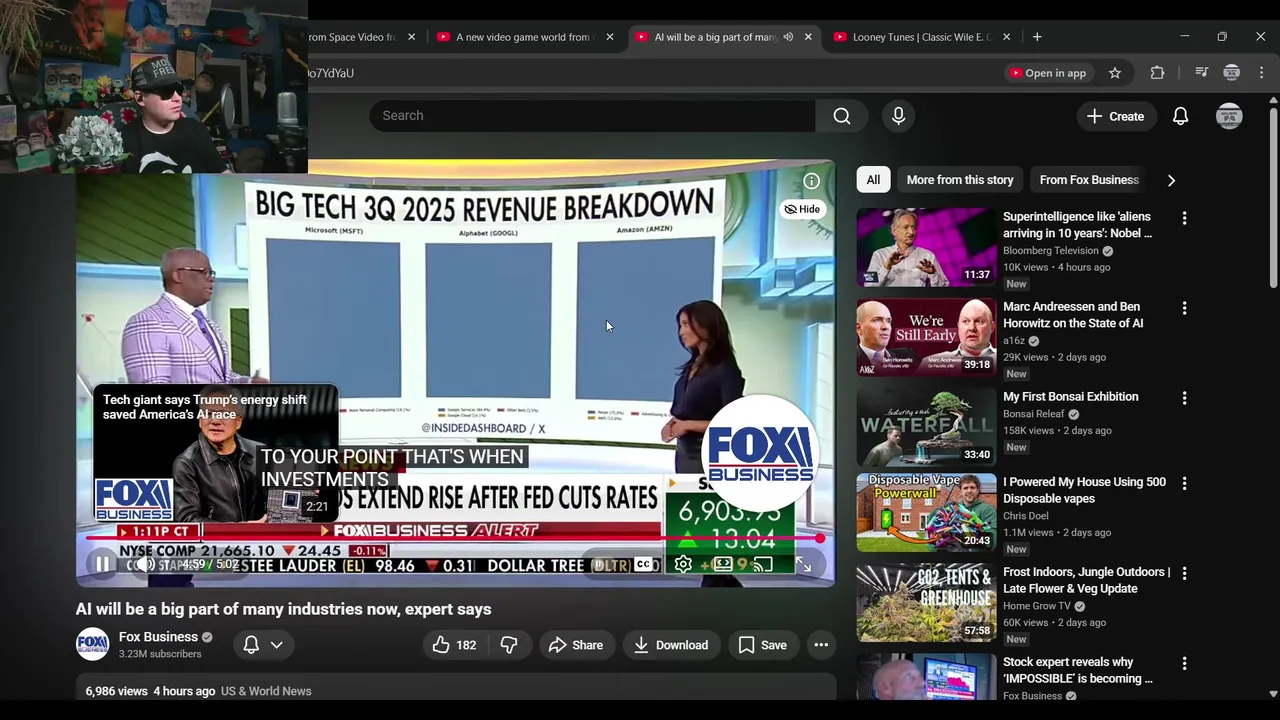Toggle theater mode in the player
Screen dimensions: 1280x720
723,565
